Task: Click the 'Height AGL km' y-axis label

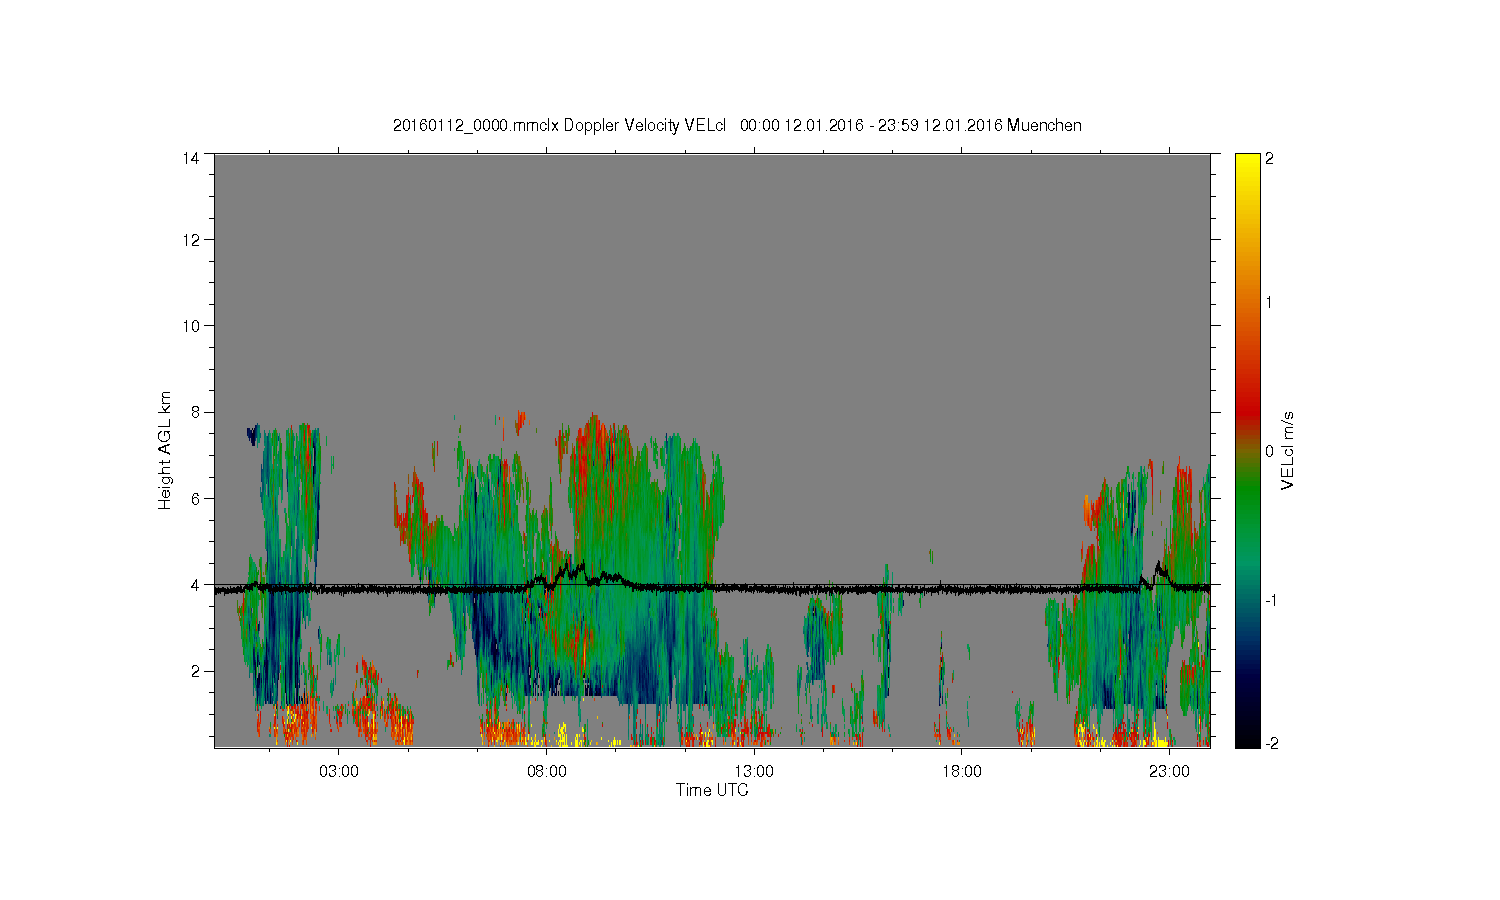Action: [165, 450]
